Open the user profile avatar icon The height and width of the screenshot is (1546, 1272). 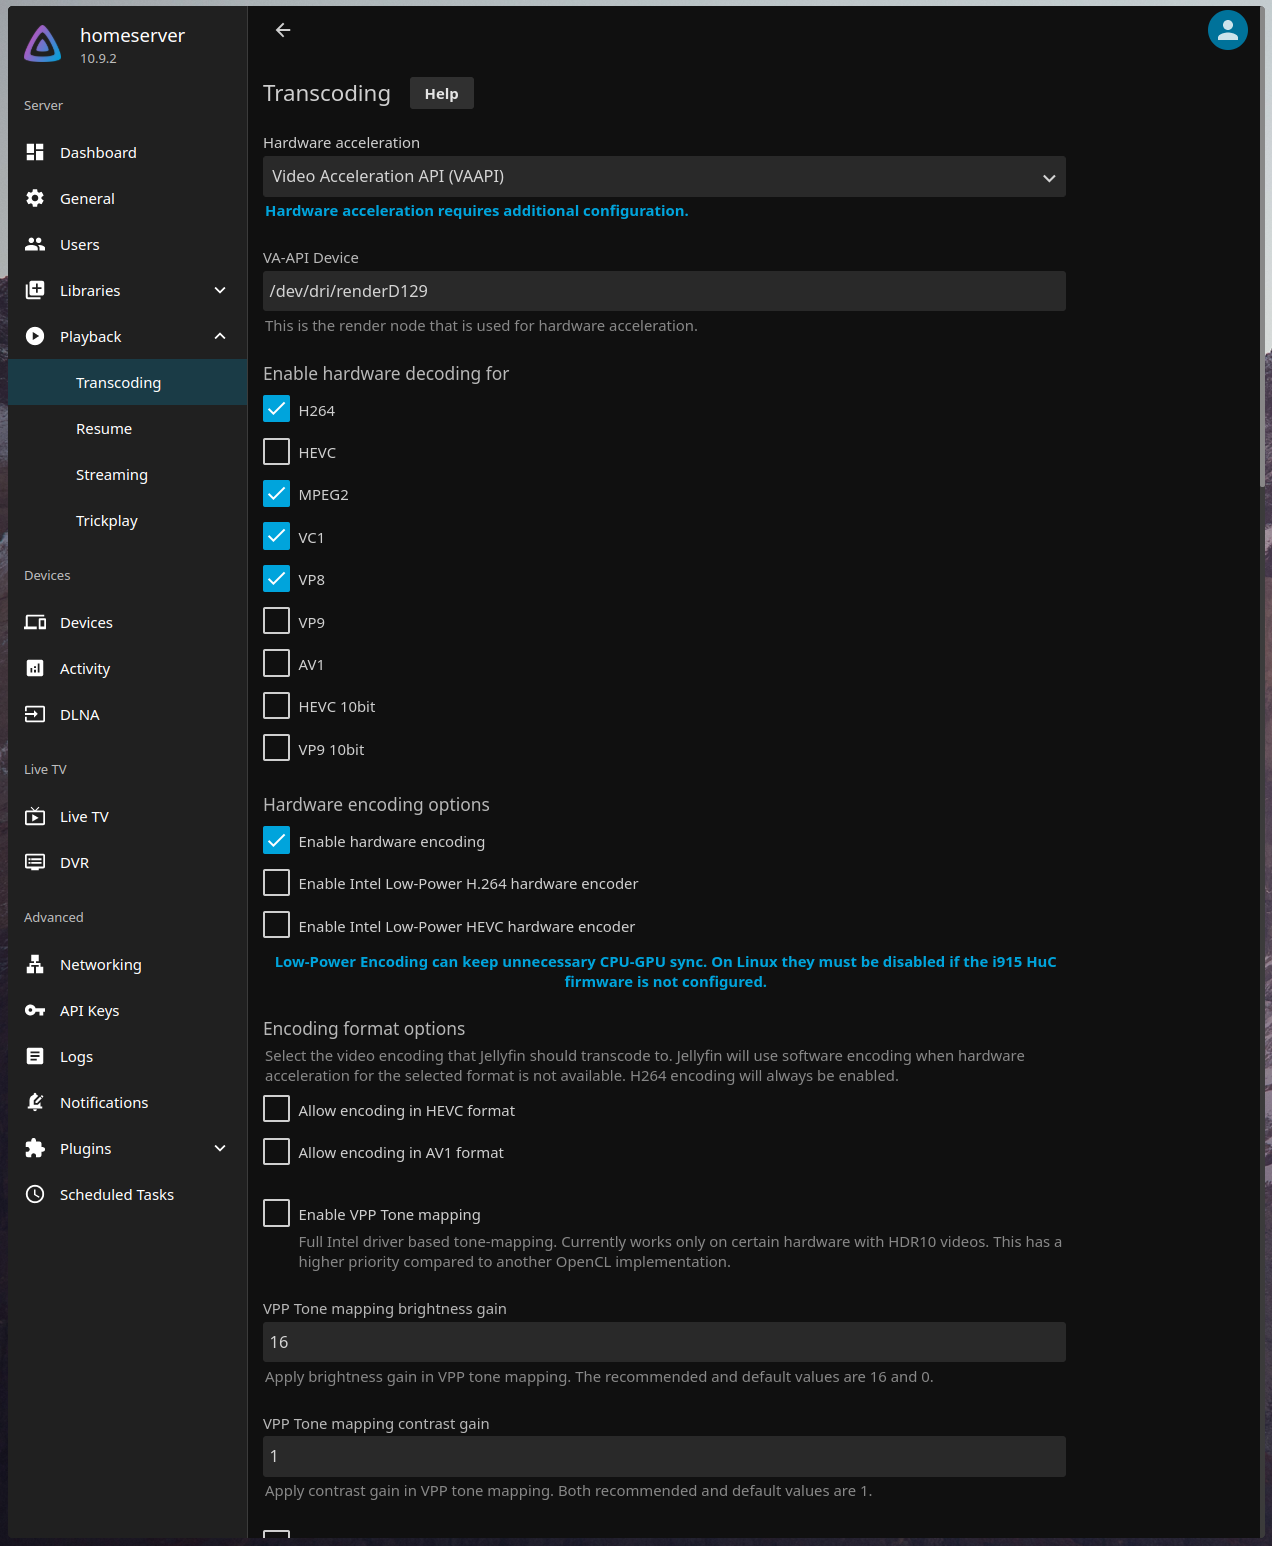pyautogui.click(x=1227, y=30)
